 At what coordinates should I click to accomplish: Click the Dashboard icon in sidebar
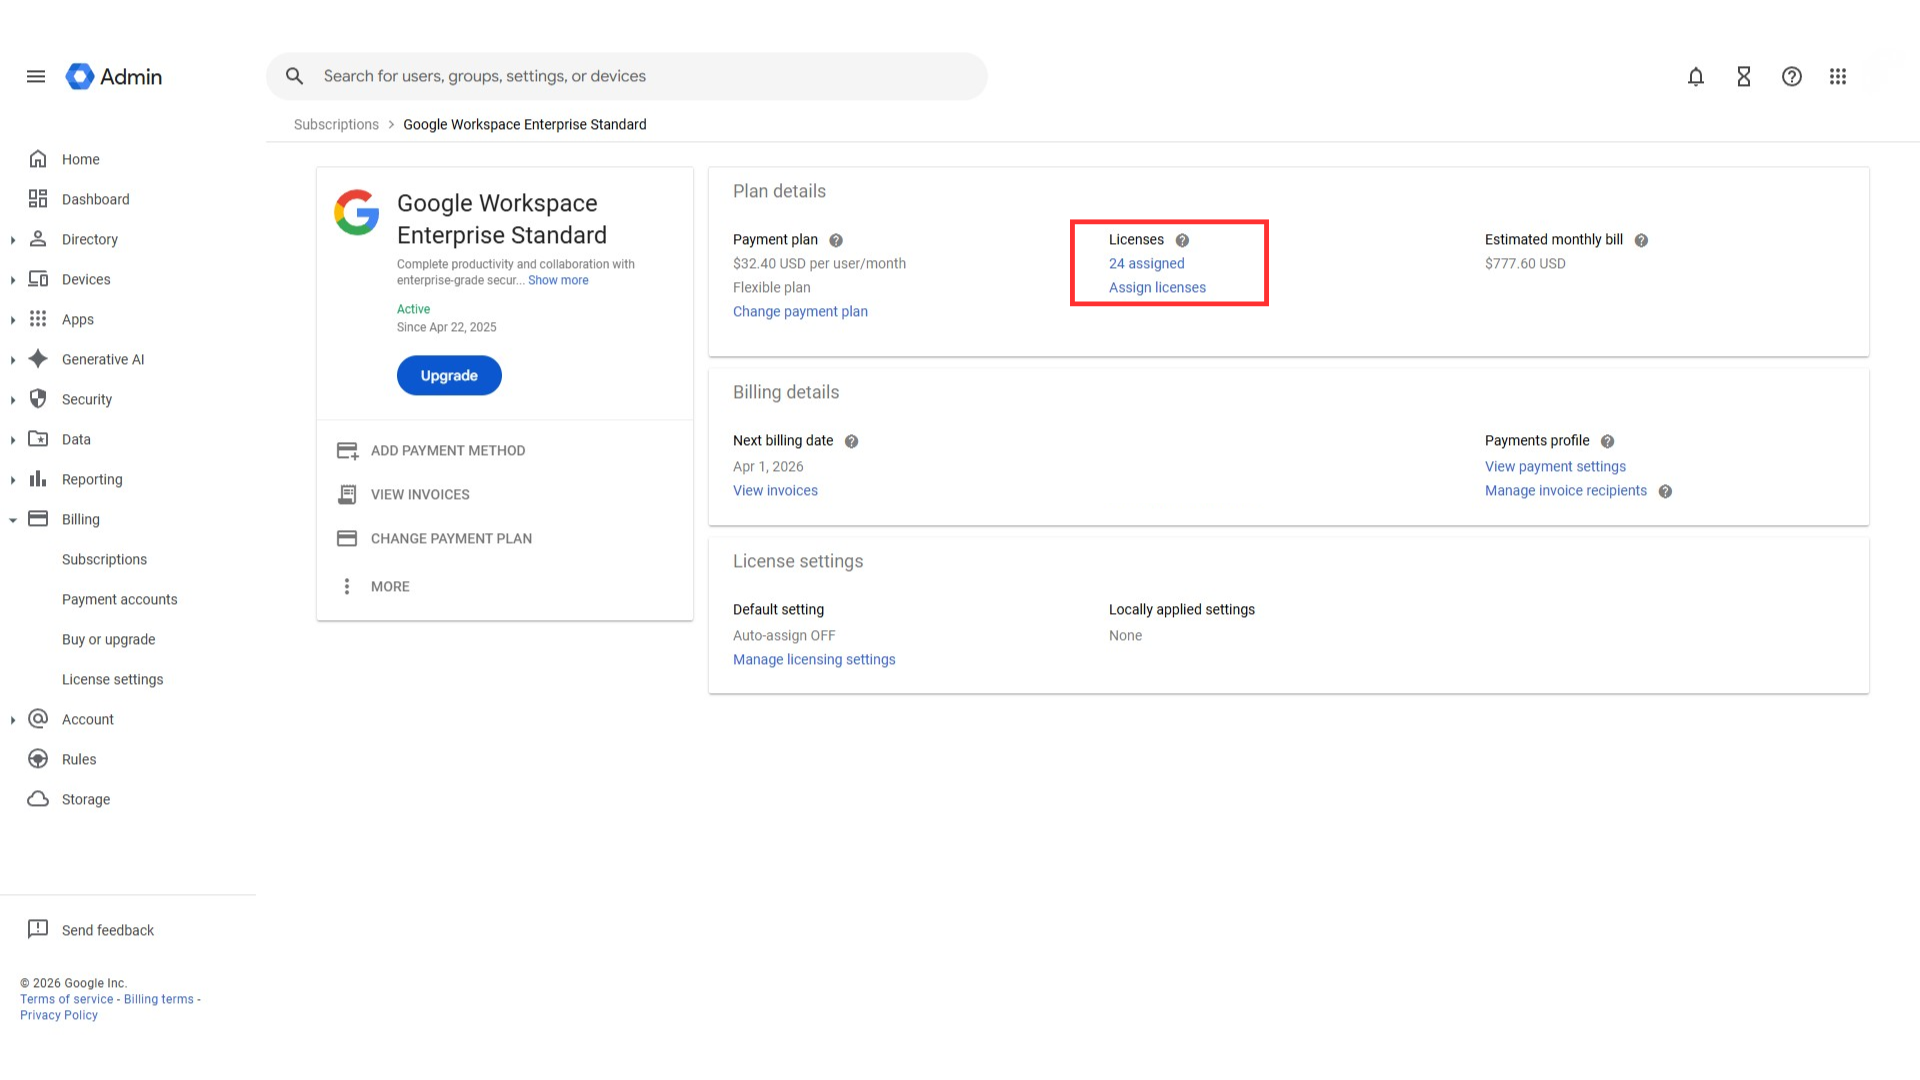[x=38, y=199]
